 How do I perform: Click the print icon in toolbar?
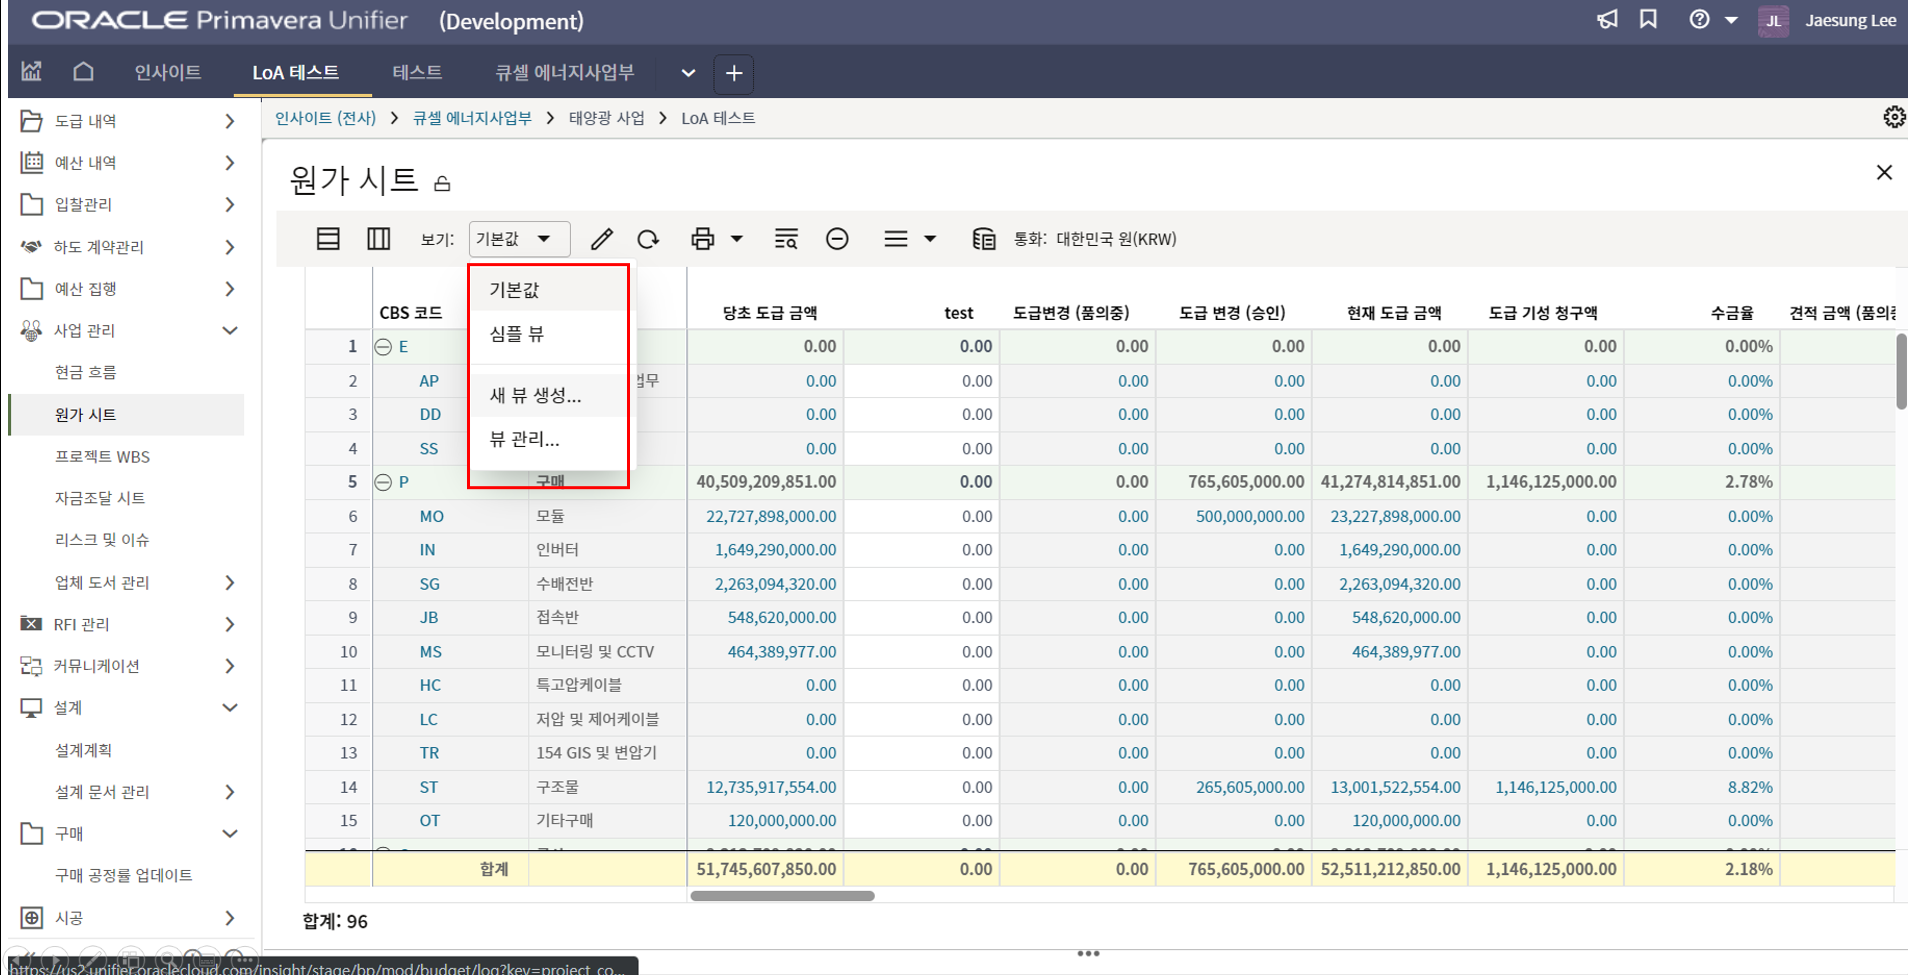click(x=703, y=239)
